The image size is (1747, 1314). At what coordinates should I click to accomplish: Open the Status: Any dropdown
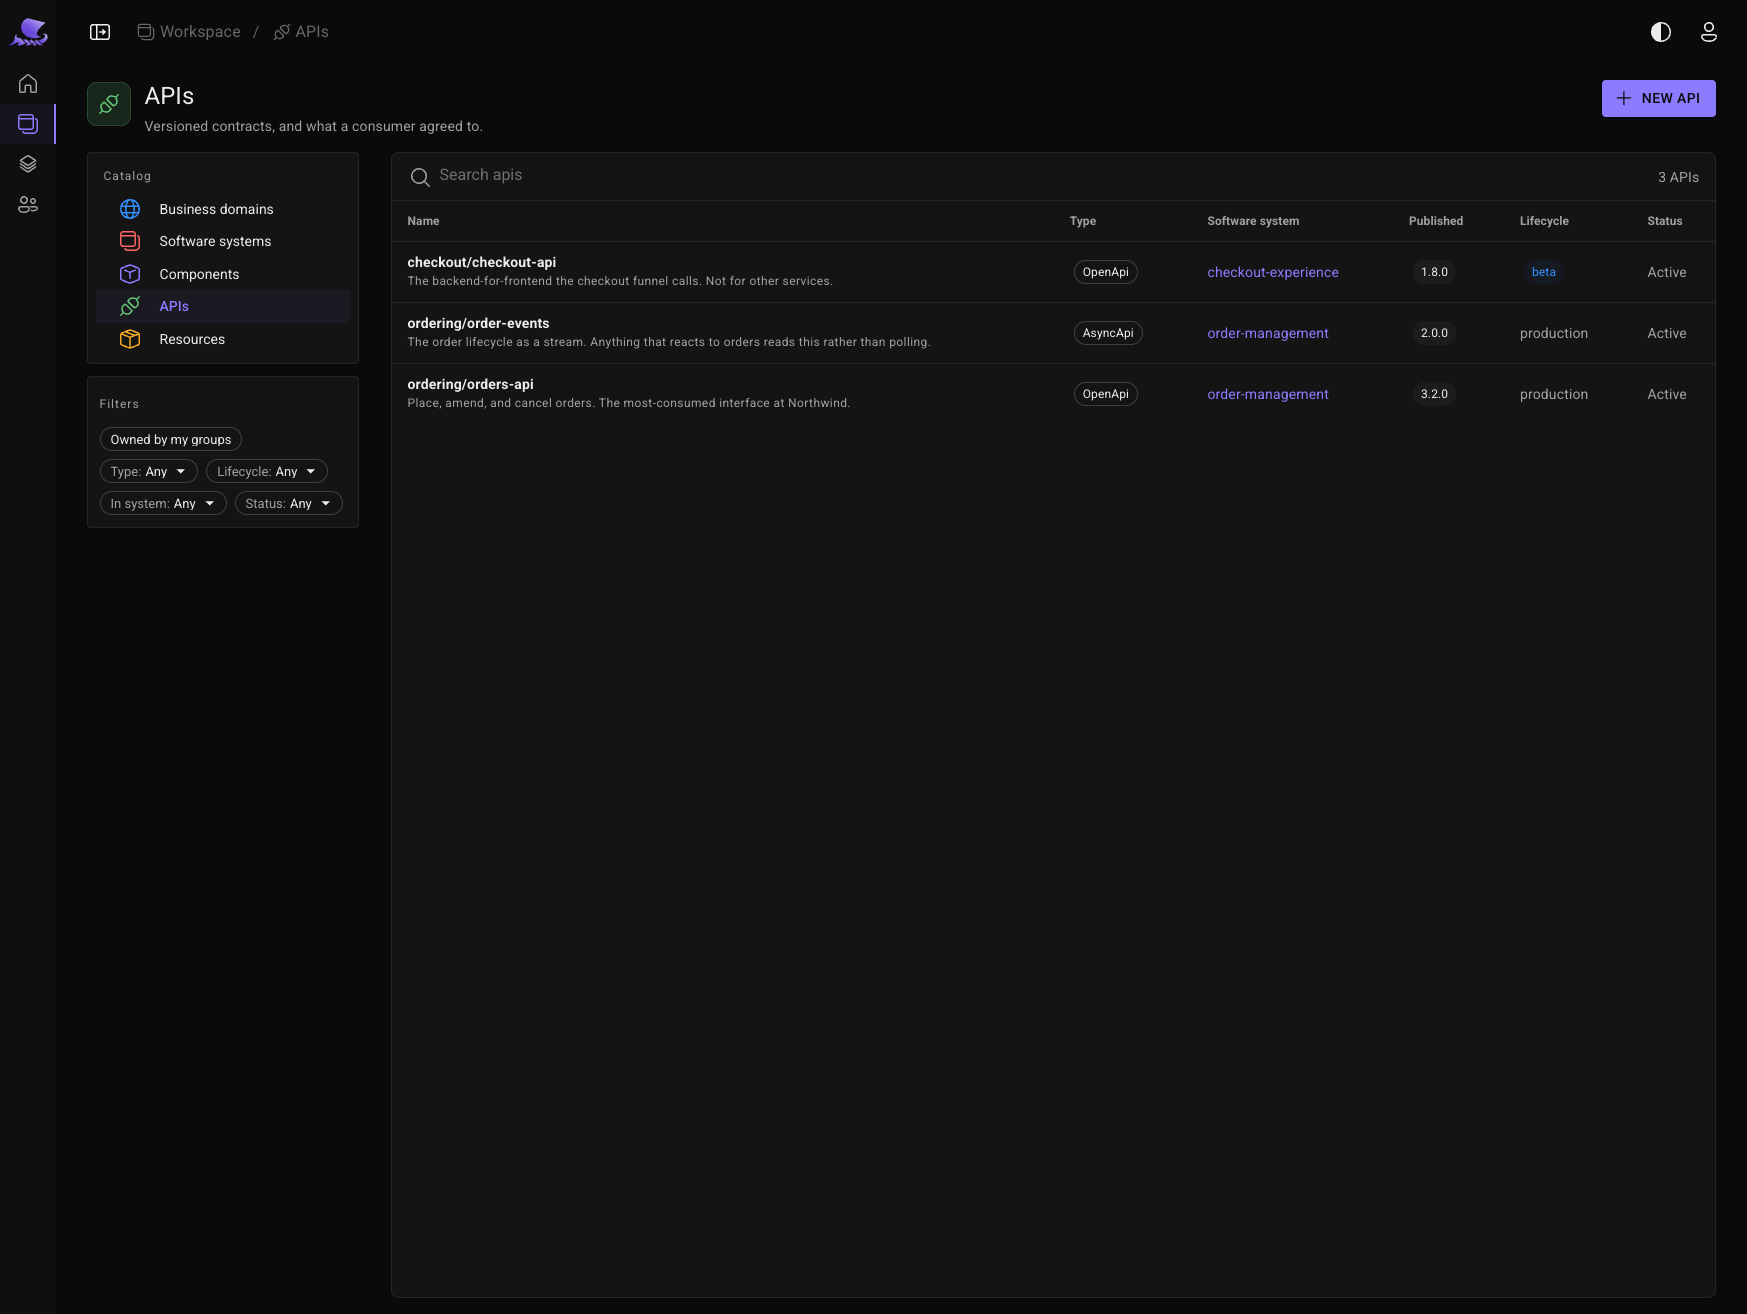[289, 503]
